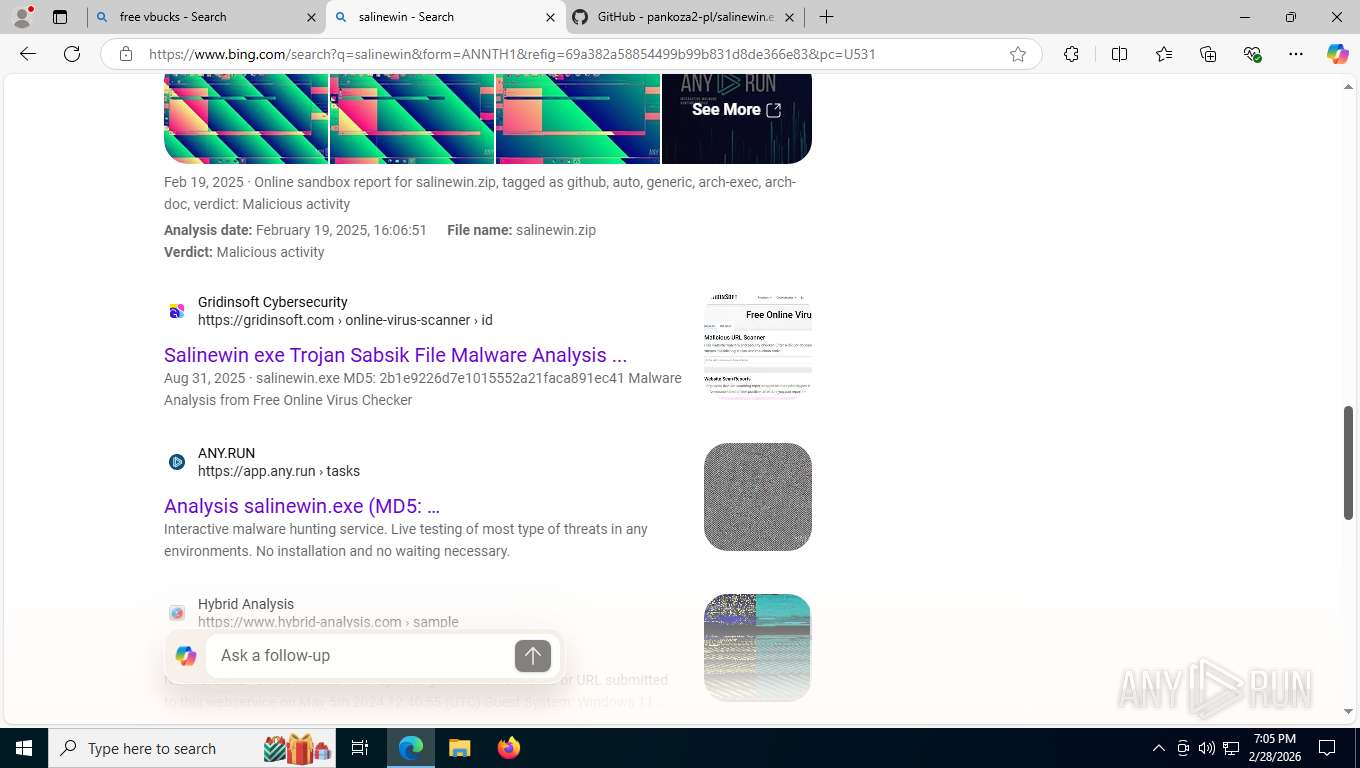Open the network tray icon

pos(1231,748)
